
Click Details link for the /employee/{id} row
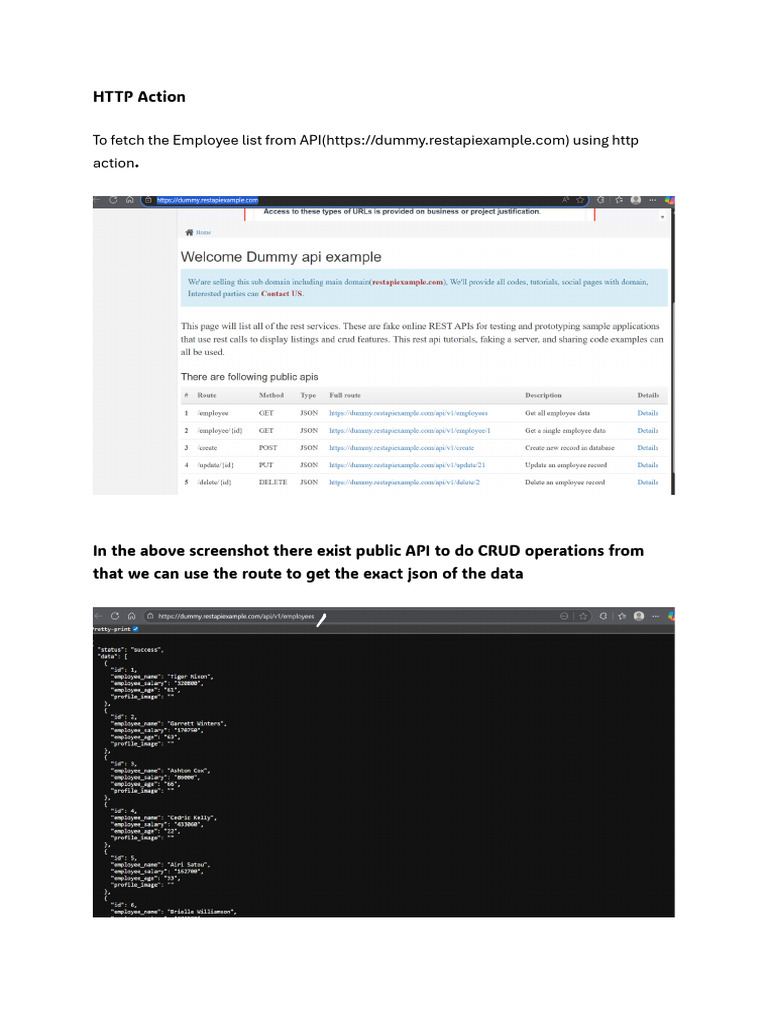[x=648, y=431]
